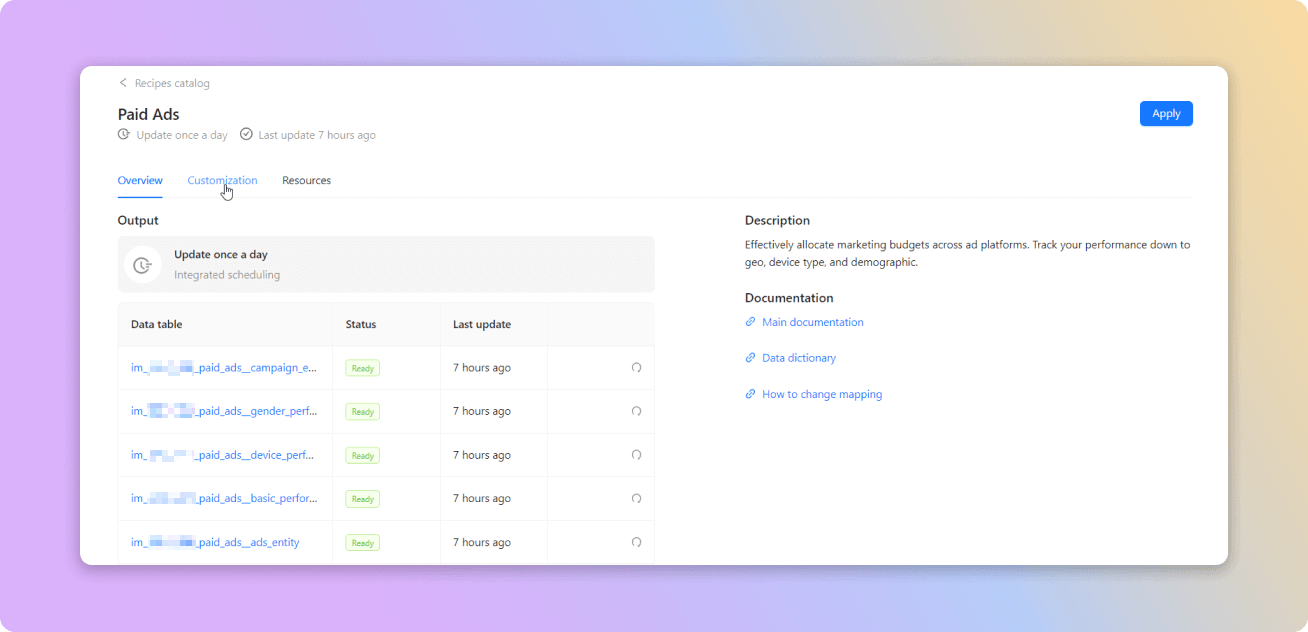Click the Last update column header

pyautogui.click(x=481, y=324)
